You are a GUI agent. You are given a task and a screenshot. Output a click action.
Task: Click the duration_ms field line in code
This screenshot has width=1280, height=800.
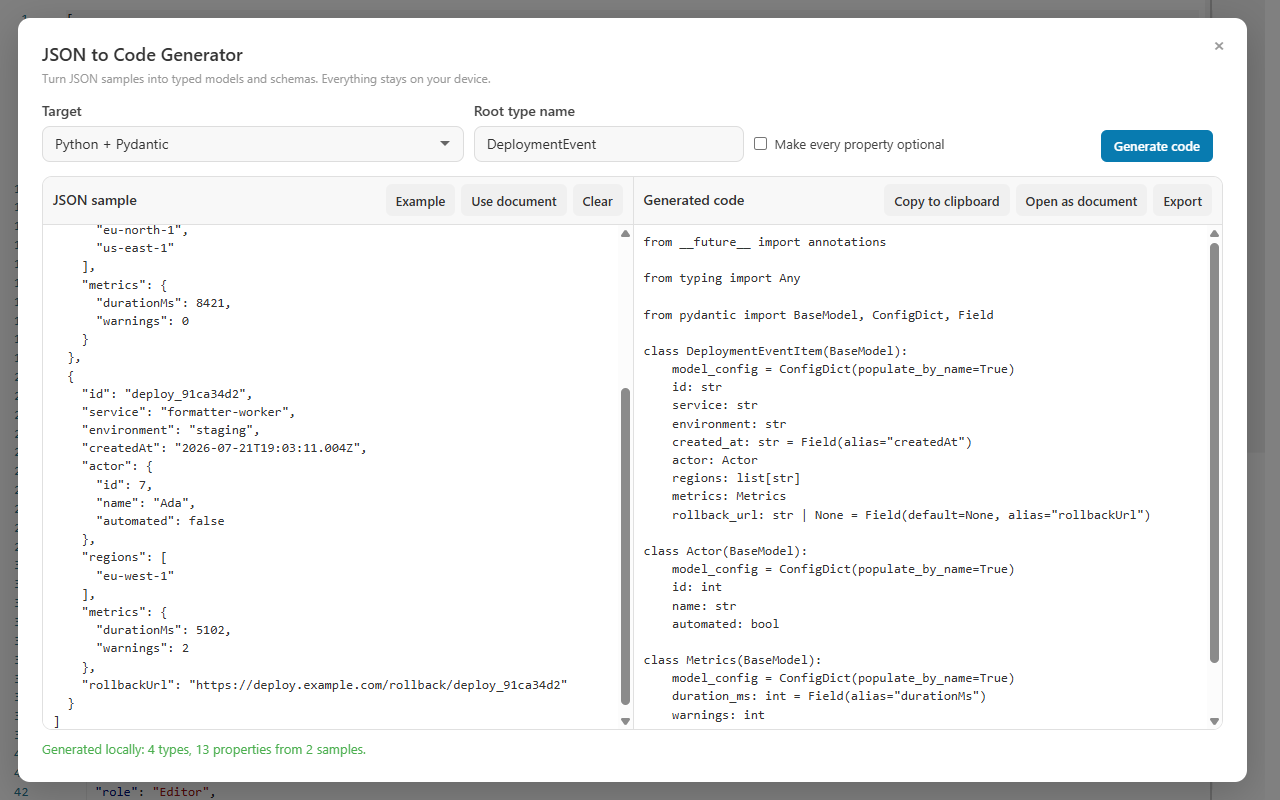[x=829, y=696]
